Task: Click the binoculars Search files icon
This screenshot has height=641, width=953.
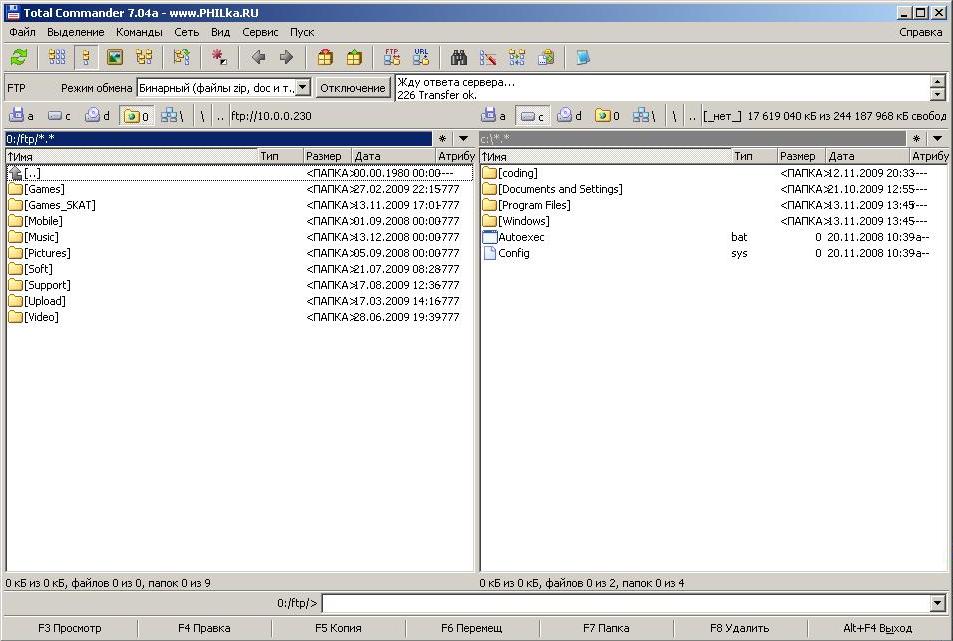Action: pos(459,57)
